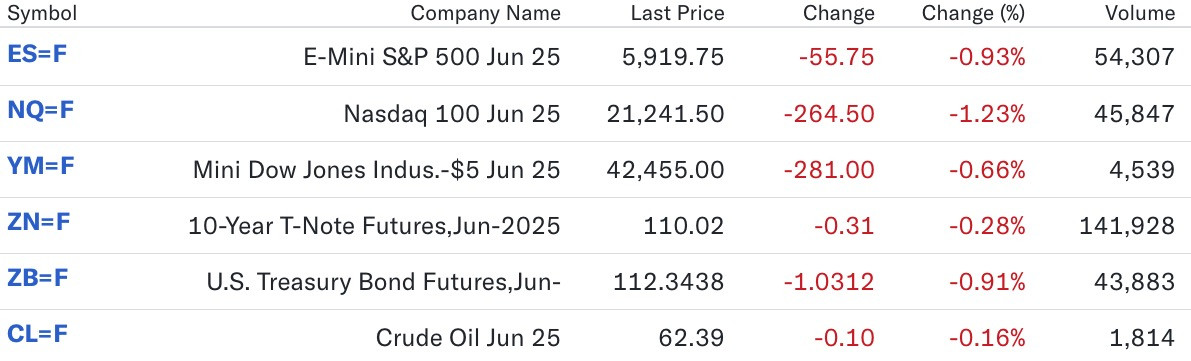Select the U.S. Treasury Bond Futures row
Screen dimensions: 1191x361
[596, 282]
